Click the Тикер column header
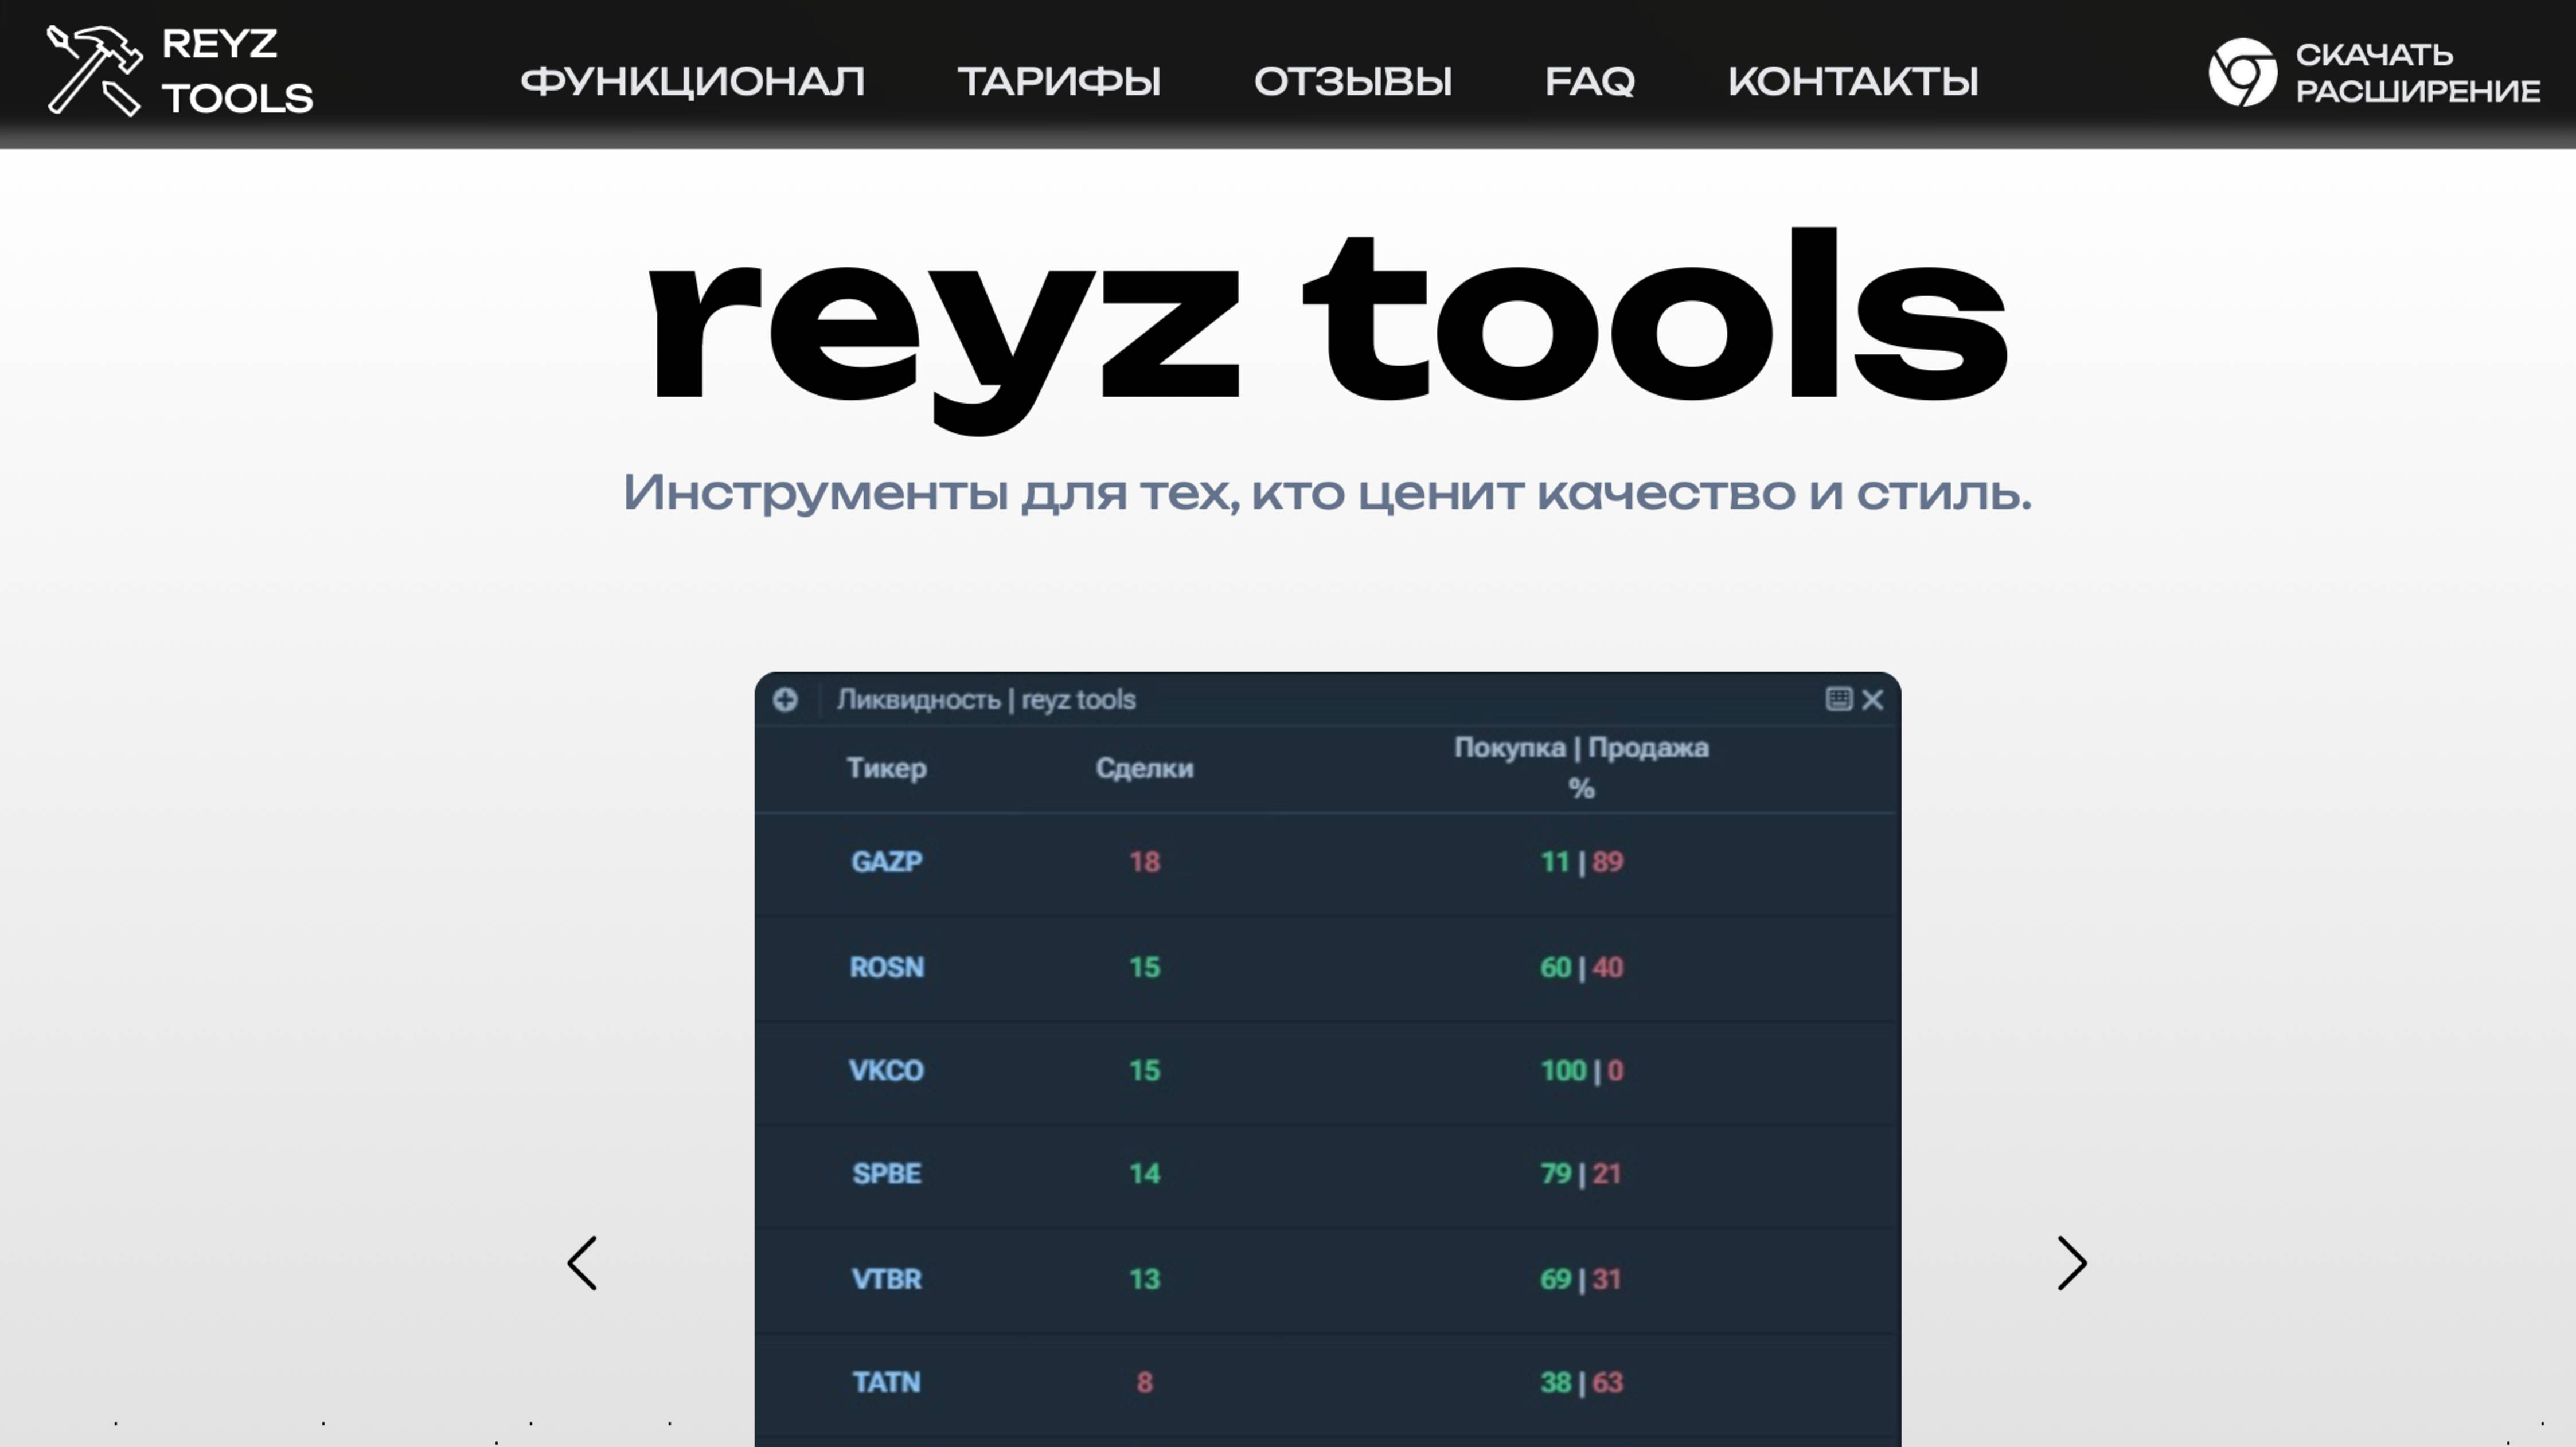Screen dimensions: 2576x1447 click(886, 768)
